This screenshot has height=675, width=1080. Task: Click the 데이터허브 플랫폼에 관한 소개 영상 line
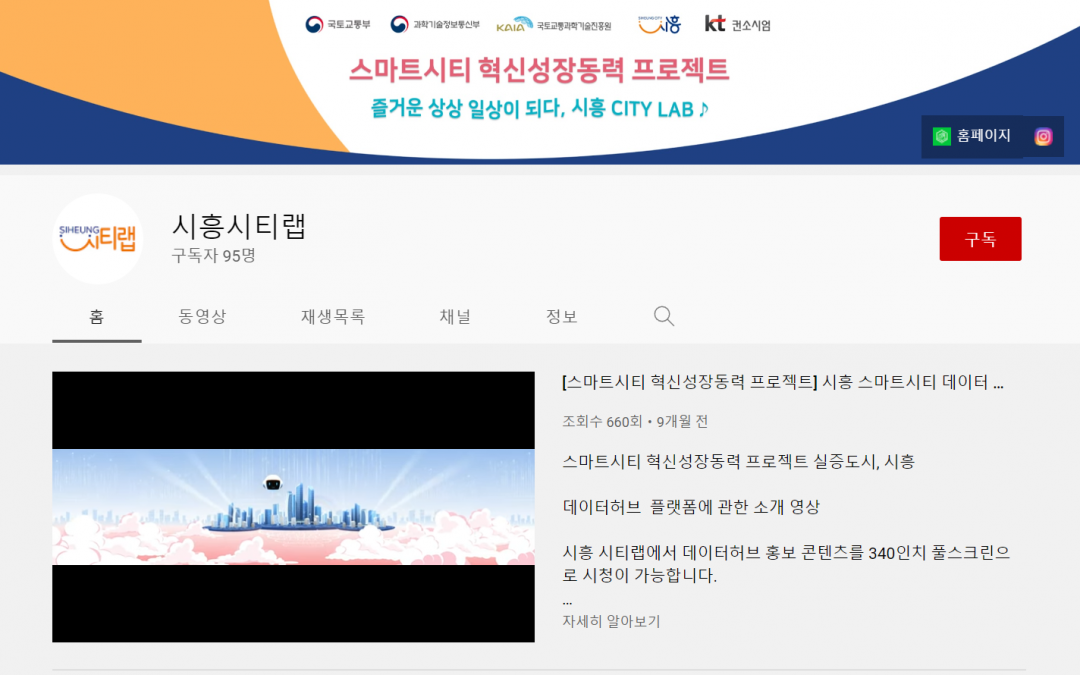pyautogui.click(x=692, y=508)
